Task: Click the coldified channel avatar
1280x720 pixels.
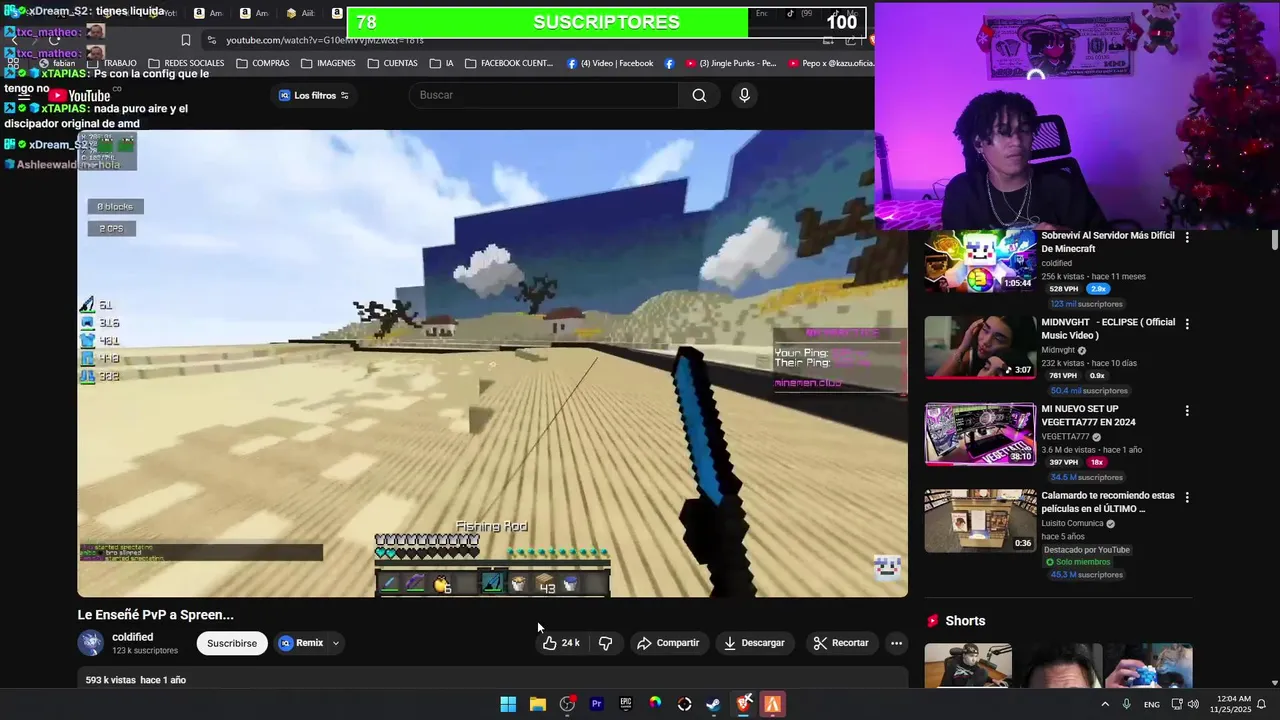Action: point(91,643)
